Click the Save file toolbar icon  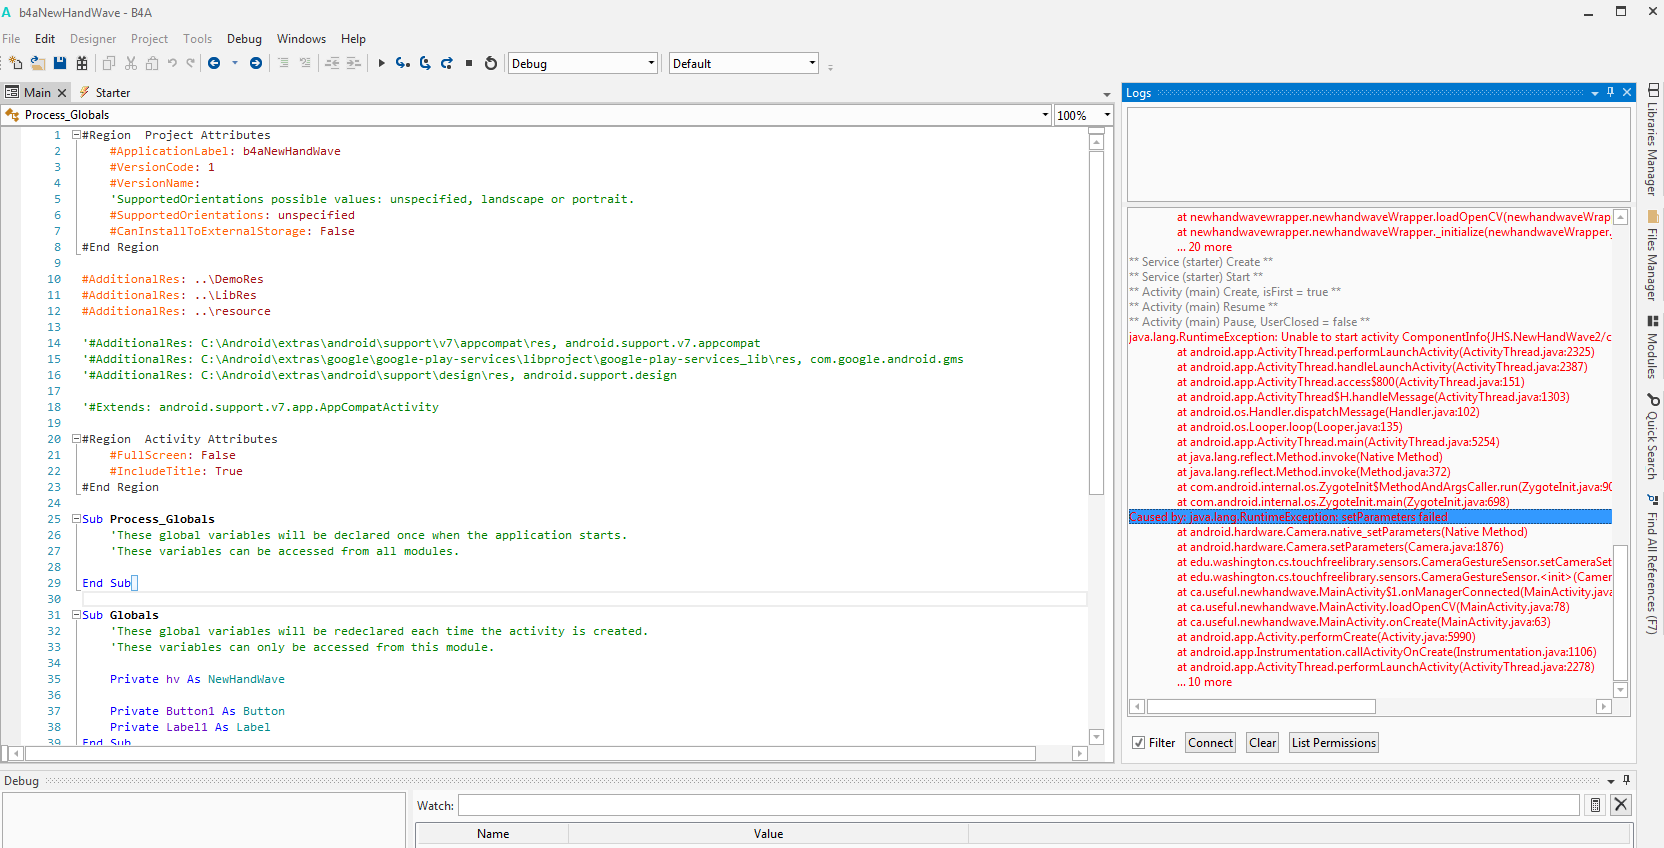pos(60,63)
